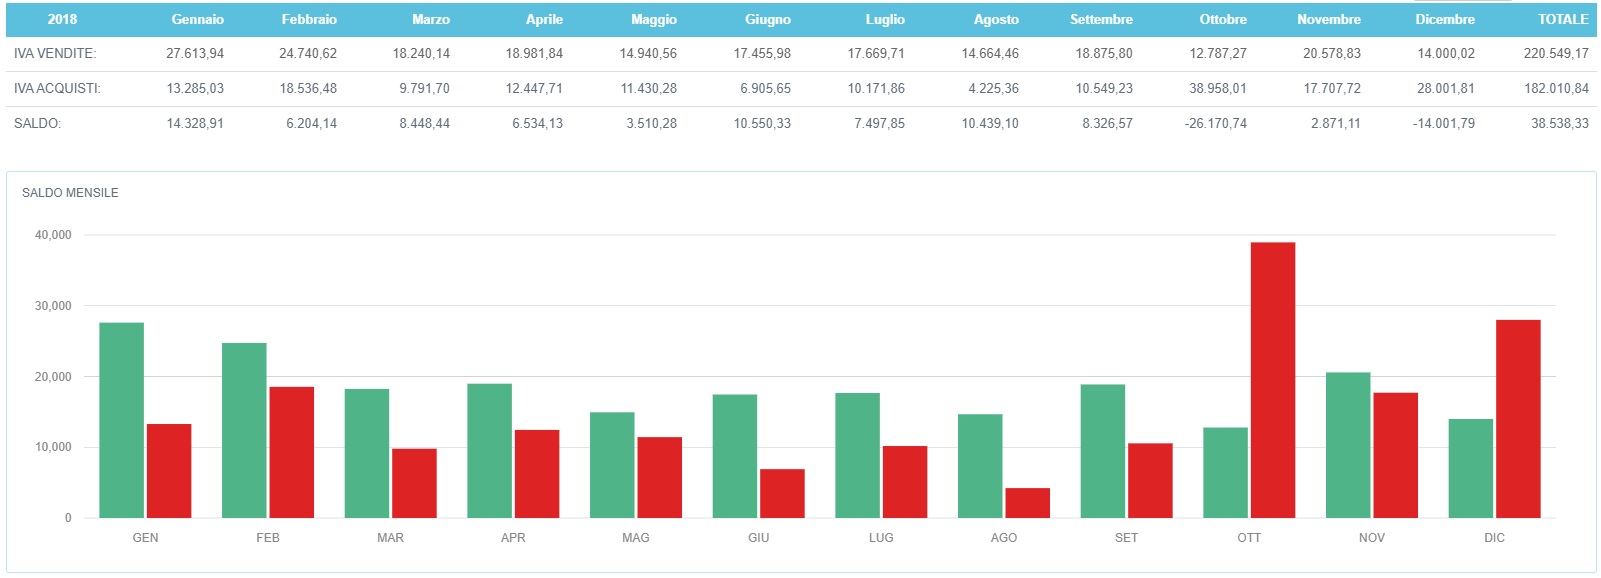Image resolution: width=1601 pixels, height=578 pixels.
Task: Select the red bar for DIC
Action: (x=1517, y=418)
